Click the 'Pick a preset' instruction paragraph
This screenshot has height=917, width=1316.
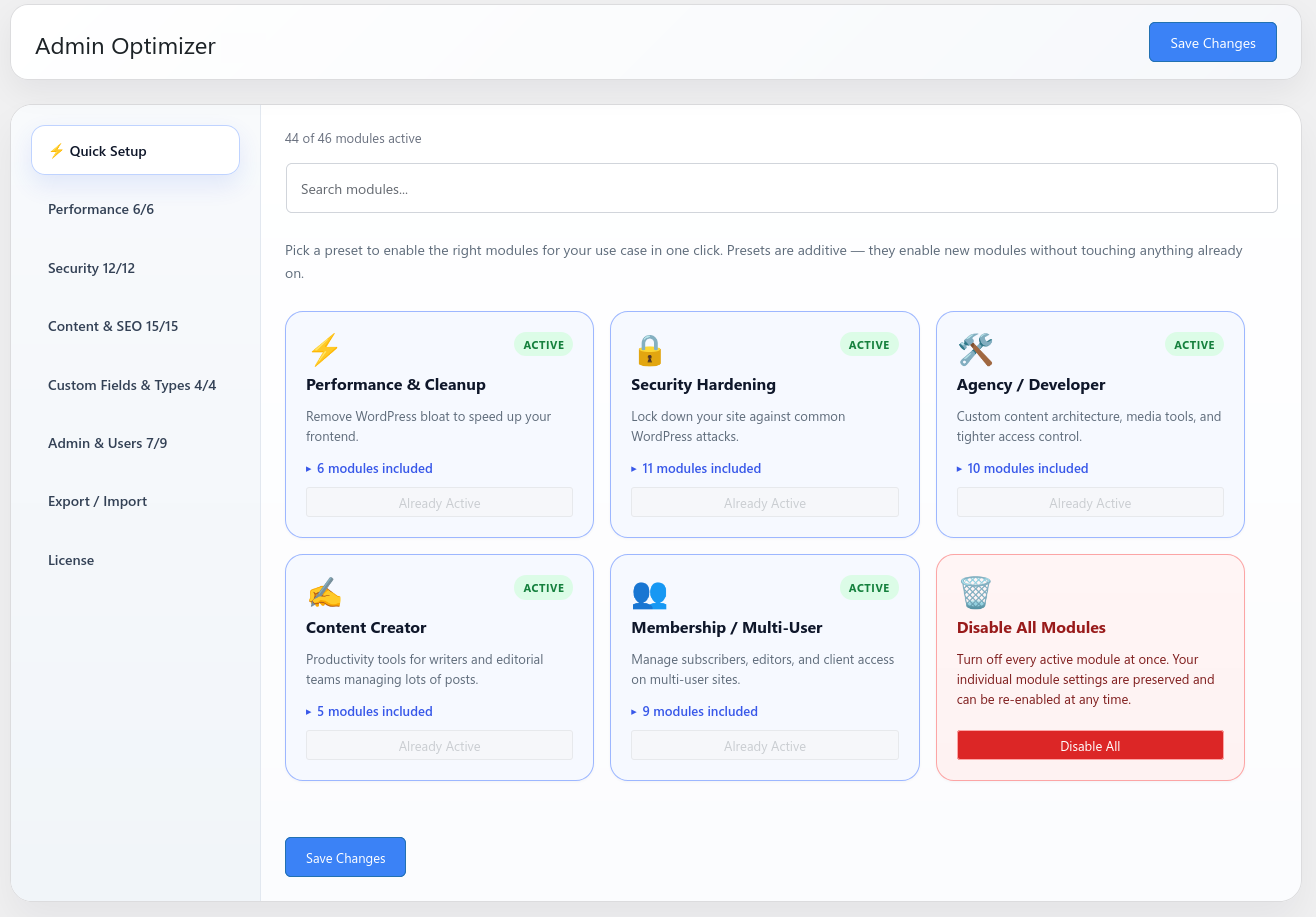(x=764, y=261)
